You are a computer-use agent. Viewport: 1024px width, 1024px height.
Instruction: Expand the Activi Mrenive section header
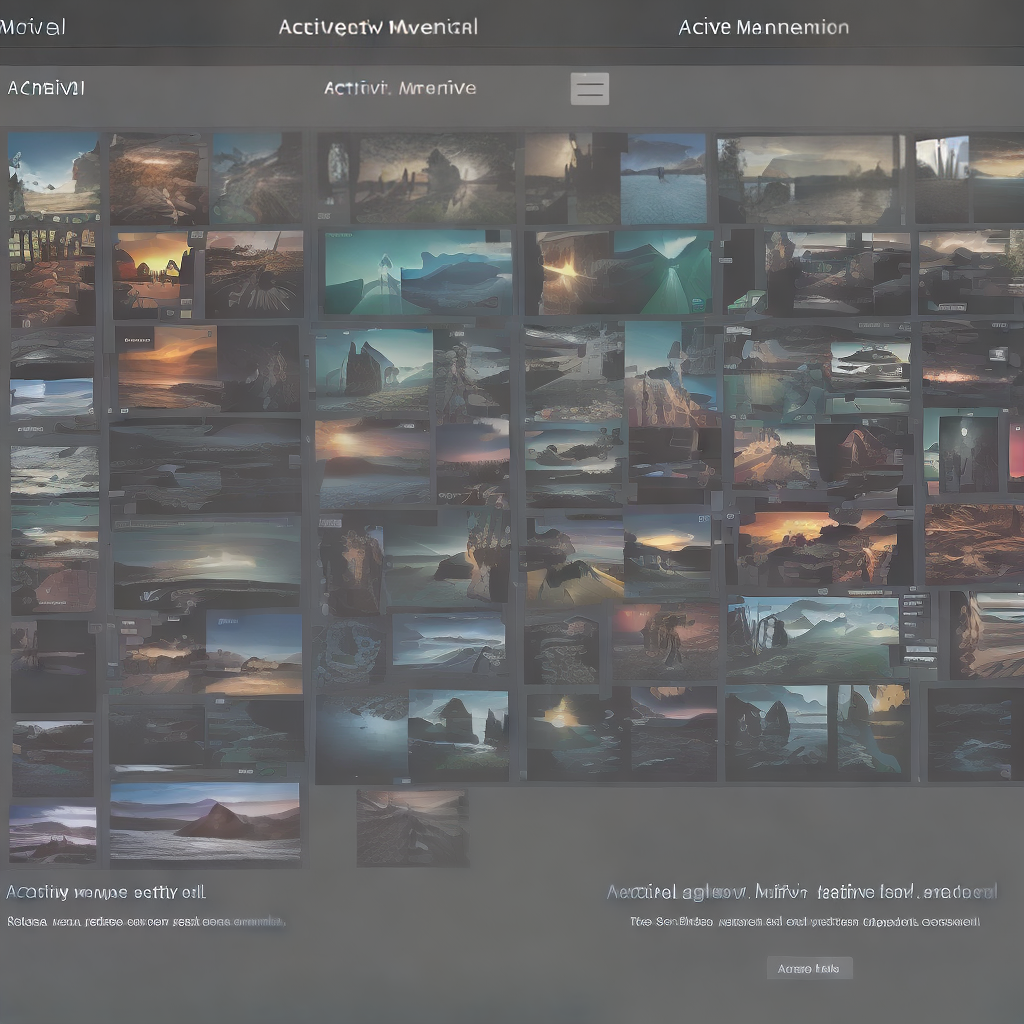[x=399, y=88]
